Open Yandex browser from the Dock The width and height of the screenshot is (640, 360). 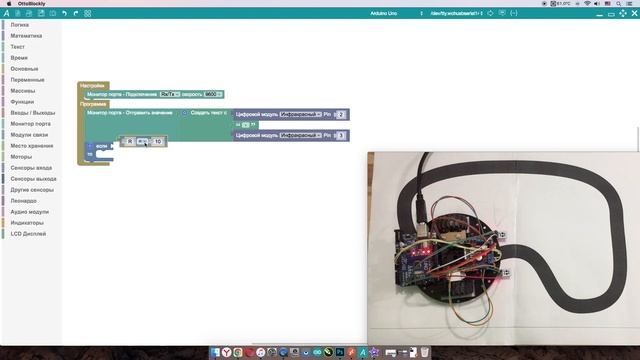(227, 352)
